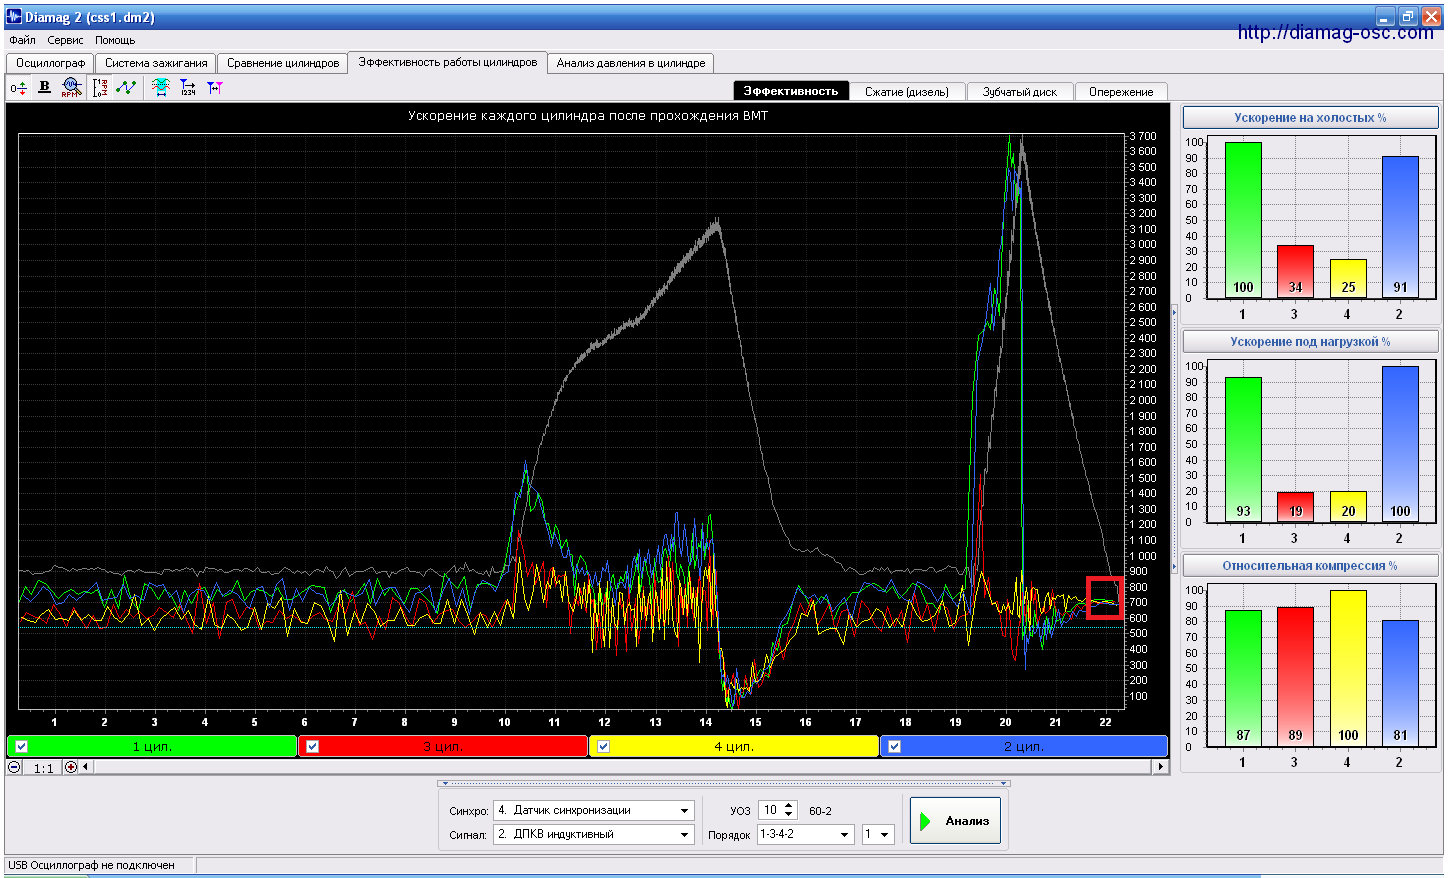Image resolution: width=1448 pixels, height=878 pixels.
Task: Toggle the bold B toolbar icon
Action: pyautogui.click(x=44, y=87)
